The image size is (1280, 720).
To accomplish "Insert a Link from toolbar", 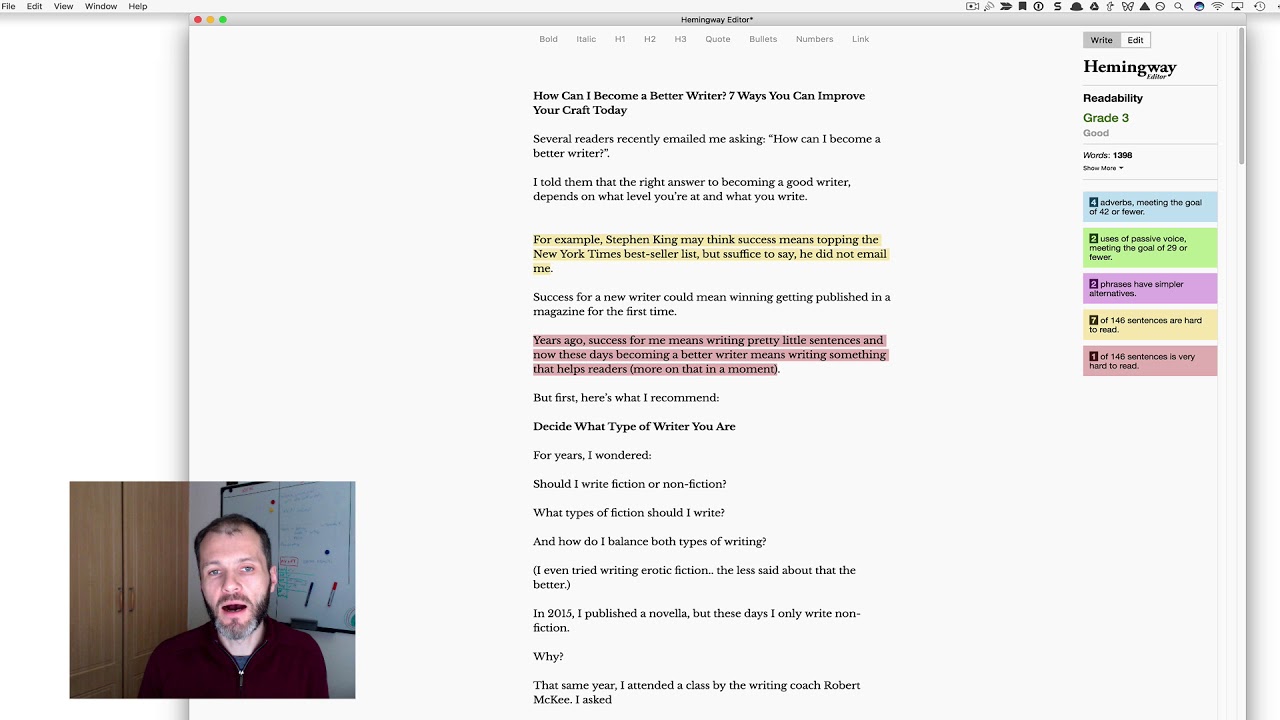I will [860, 39].
